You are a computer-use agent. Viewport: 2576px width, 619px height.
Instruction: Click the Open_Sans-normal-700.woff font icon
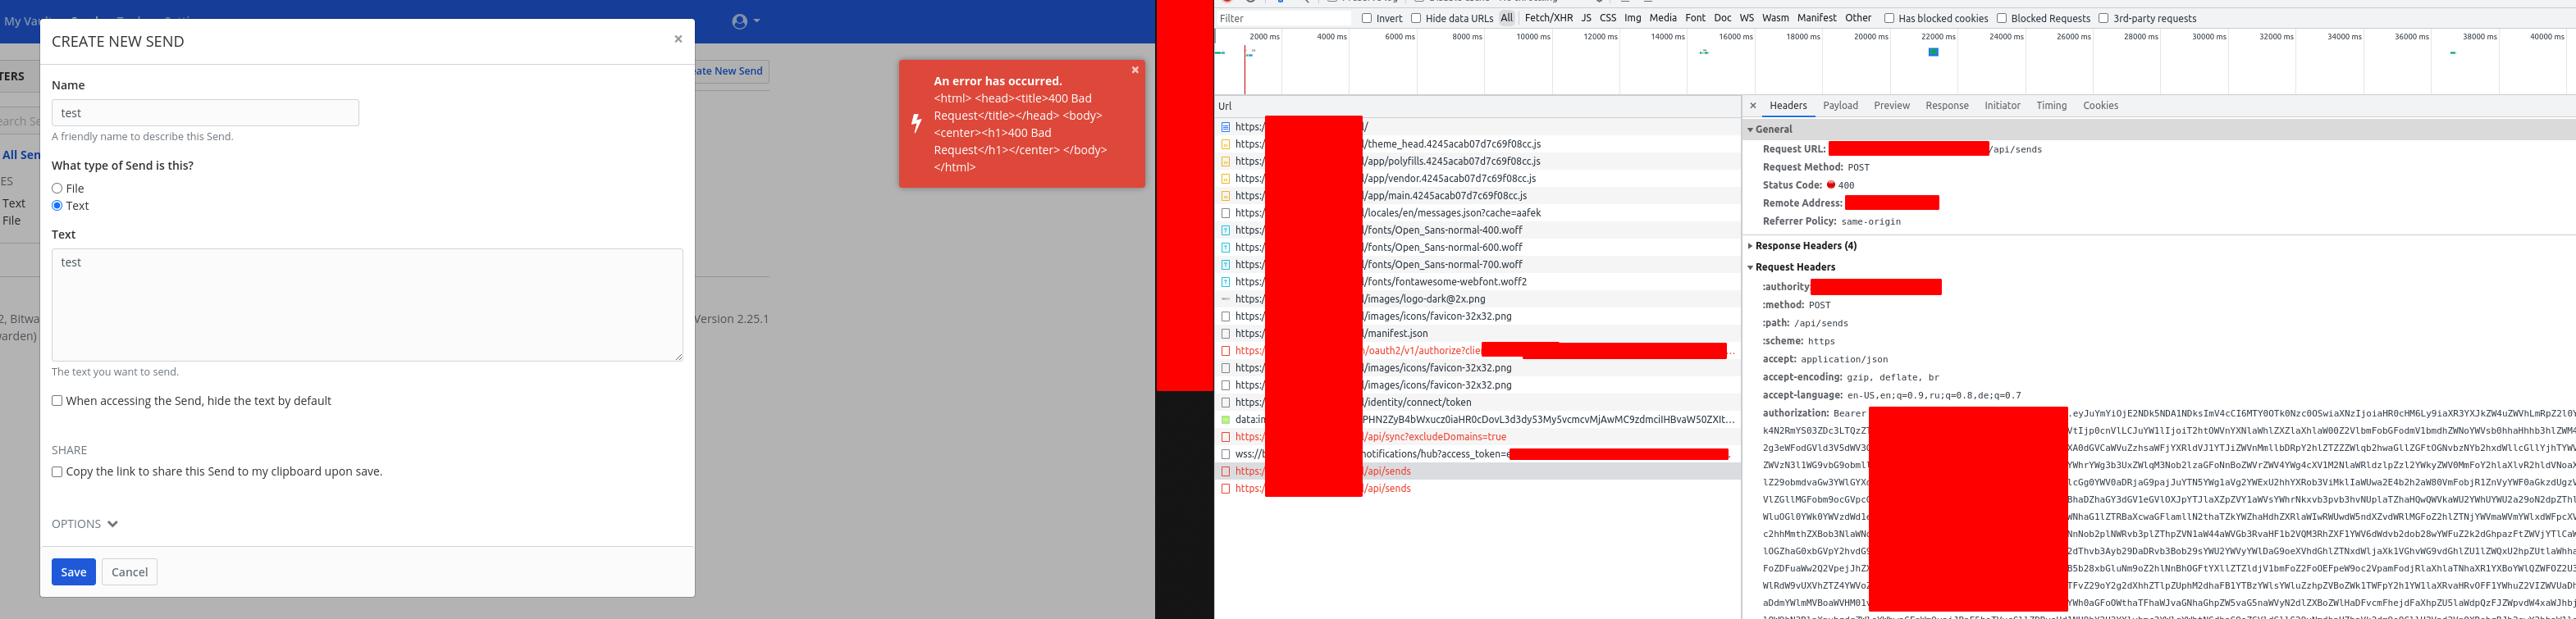point(1225,265)
